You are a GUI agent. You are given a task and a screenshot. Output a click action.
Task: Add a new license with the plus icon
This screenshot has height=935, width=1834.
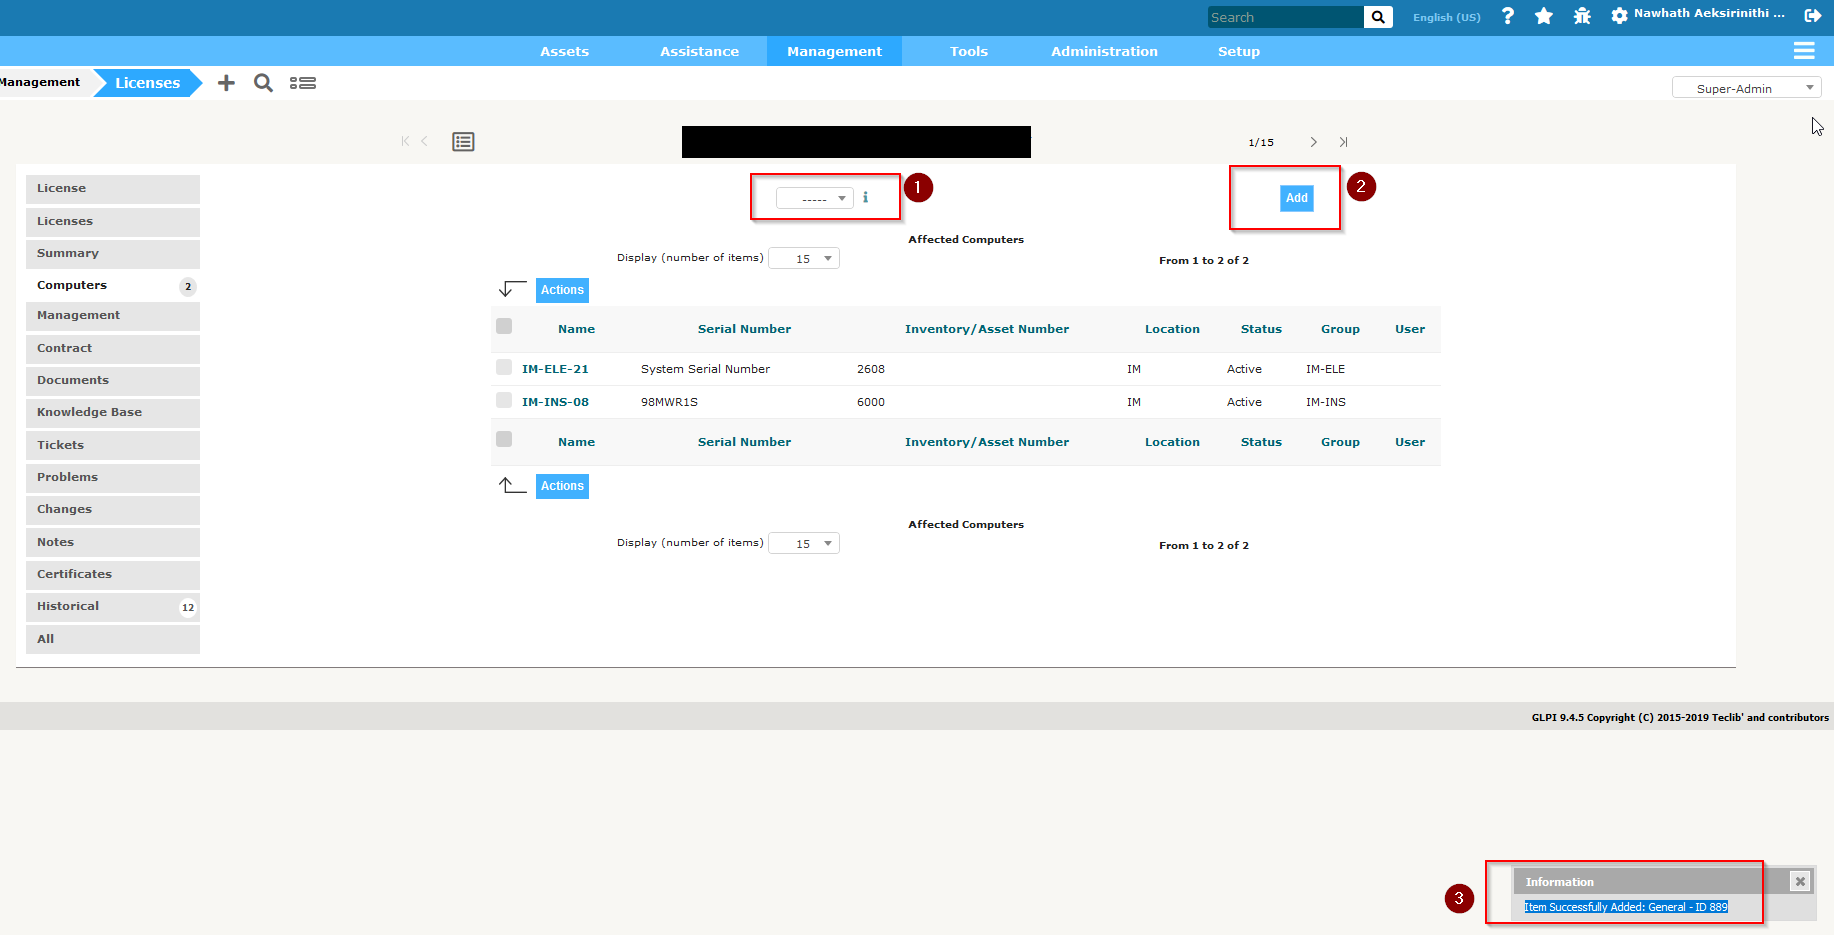[226, 82]
